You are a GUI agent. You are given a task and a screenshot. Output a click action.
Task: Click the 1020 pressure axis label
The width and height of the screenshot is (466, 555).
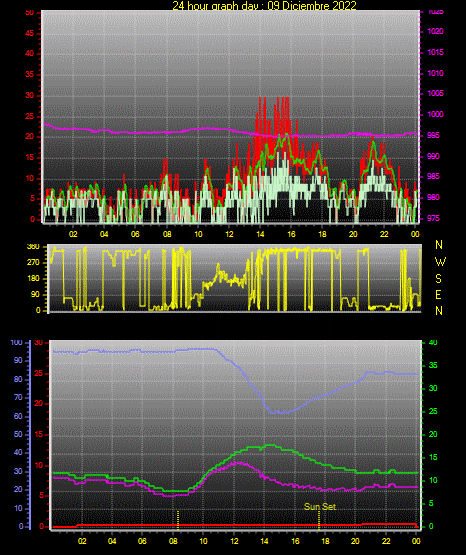435,32
